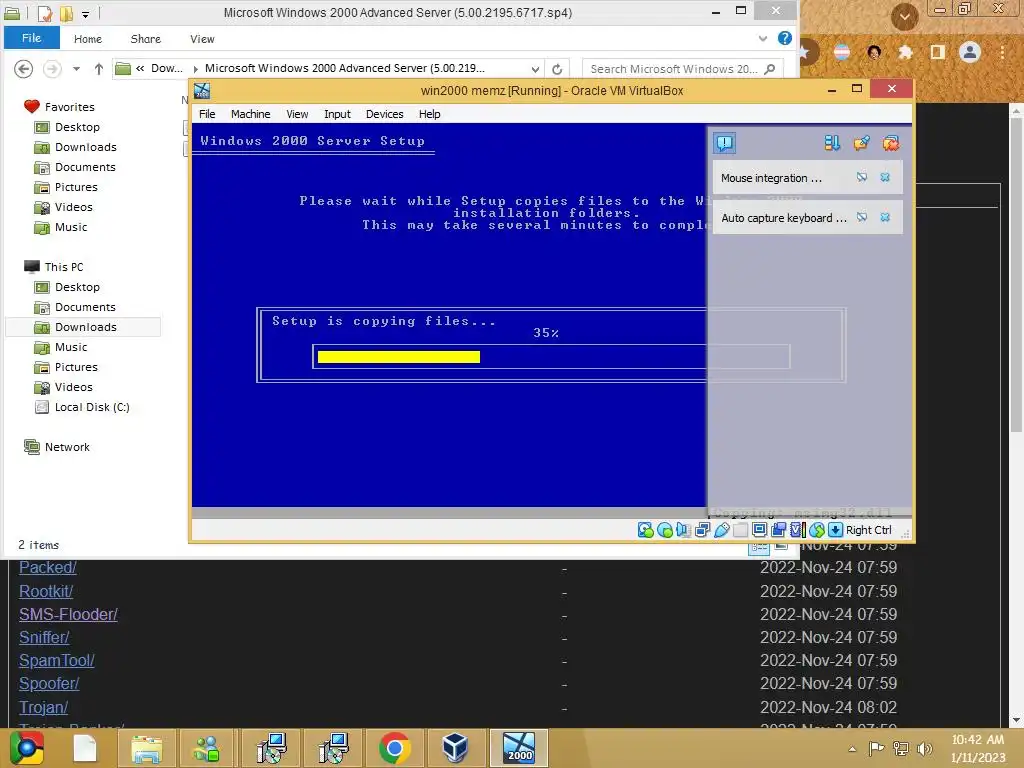Open the SMS-Flooder/ directory link
This screenshot has height=768, width=1024.
(x=68, y=614)
